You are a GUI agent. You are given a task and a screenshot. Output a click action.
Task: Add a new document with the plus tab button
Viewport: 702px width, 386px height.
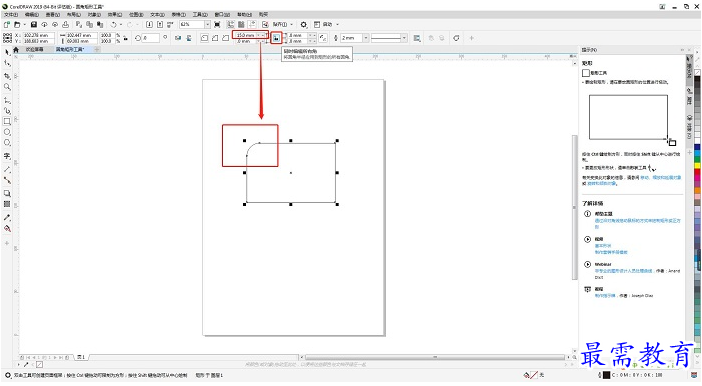pyautogui.click(x=97, y=49)
